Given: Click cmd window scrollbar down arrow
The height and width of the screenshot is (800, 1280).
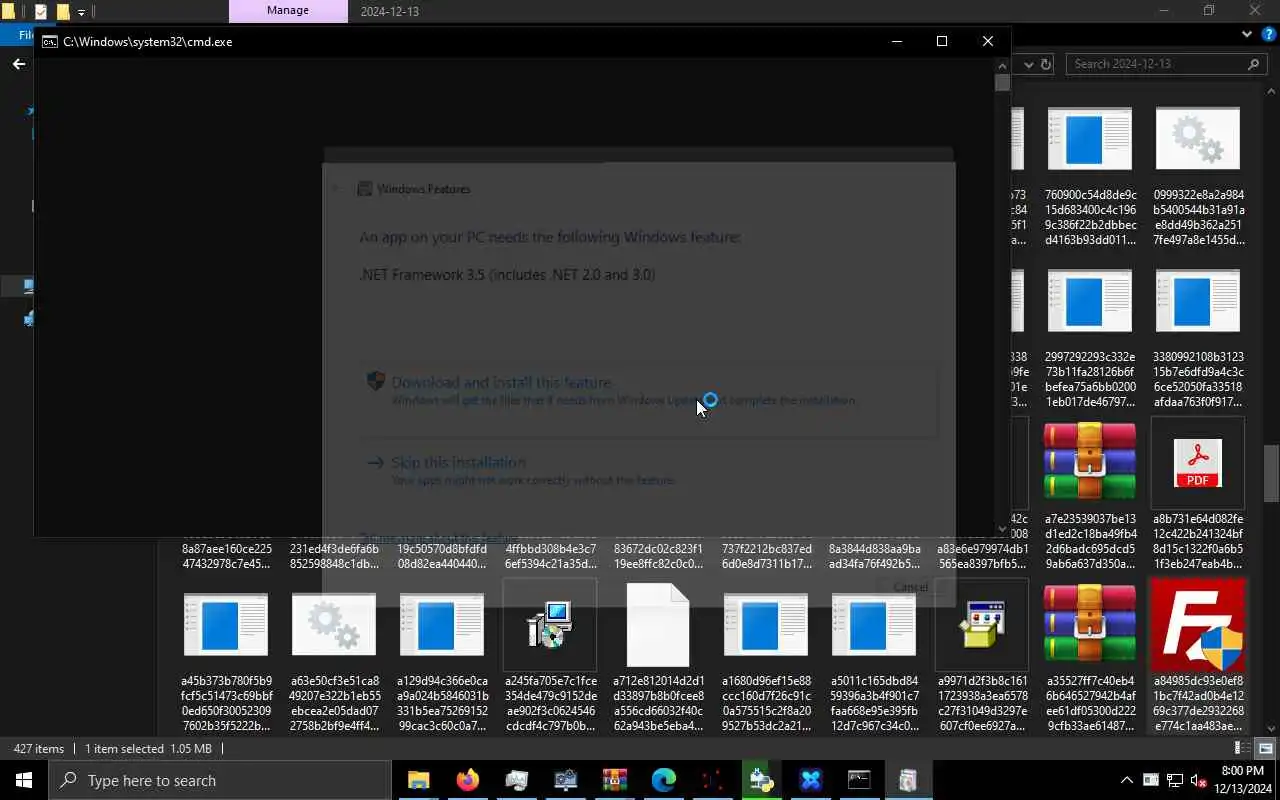Looking at the screenshot, I should pos(1002,528).
